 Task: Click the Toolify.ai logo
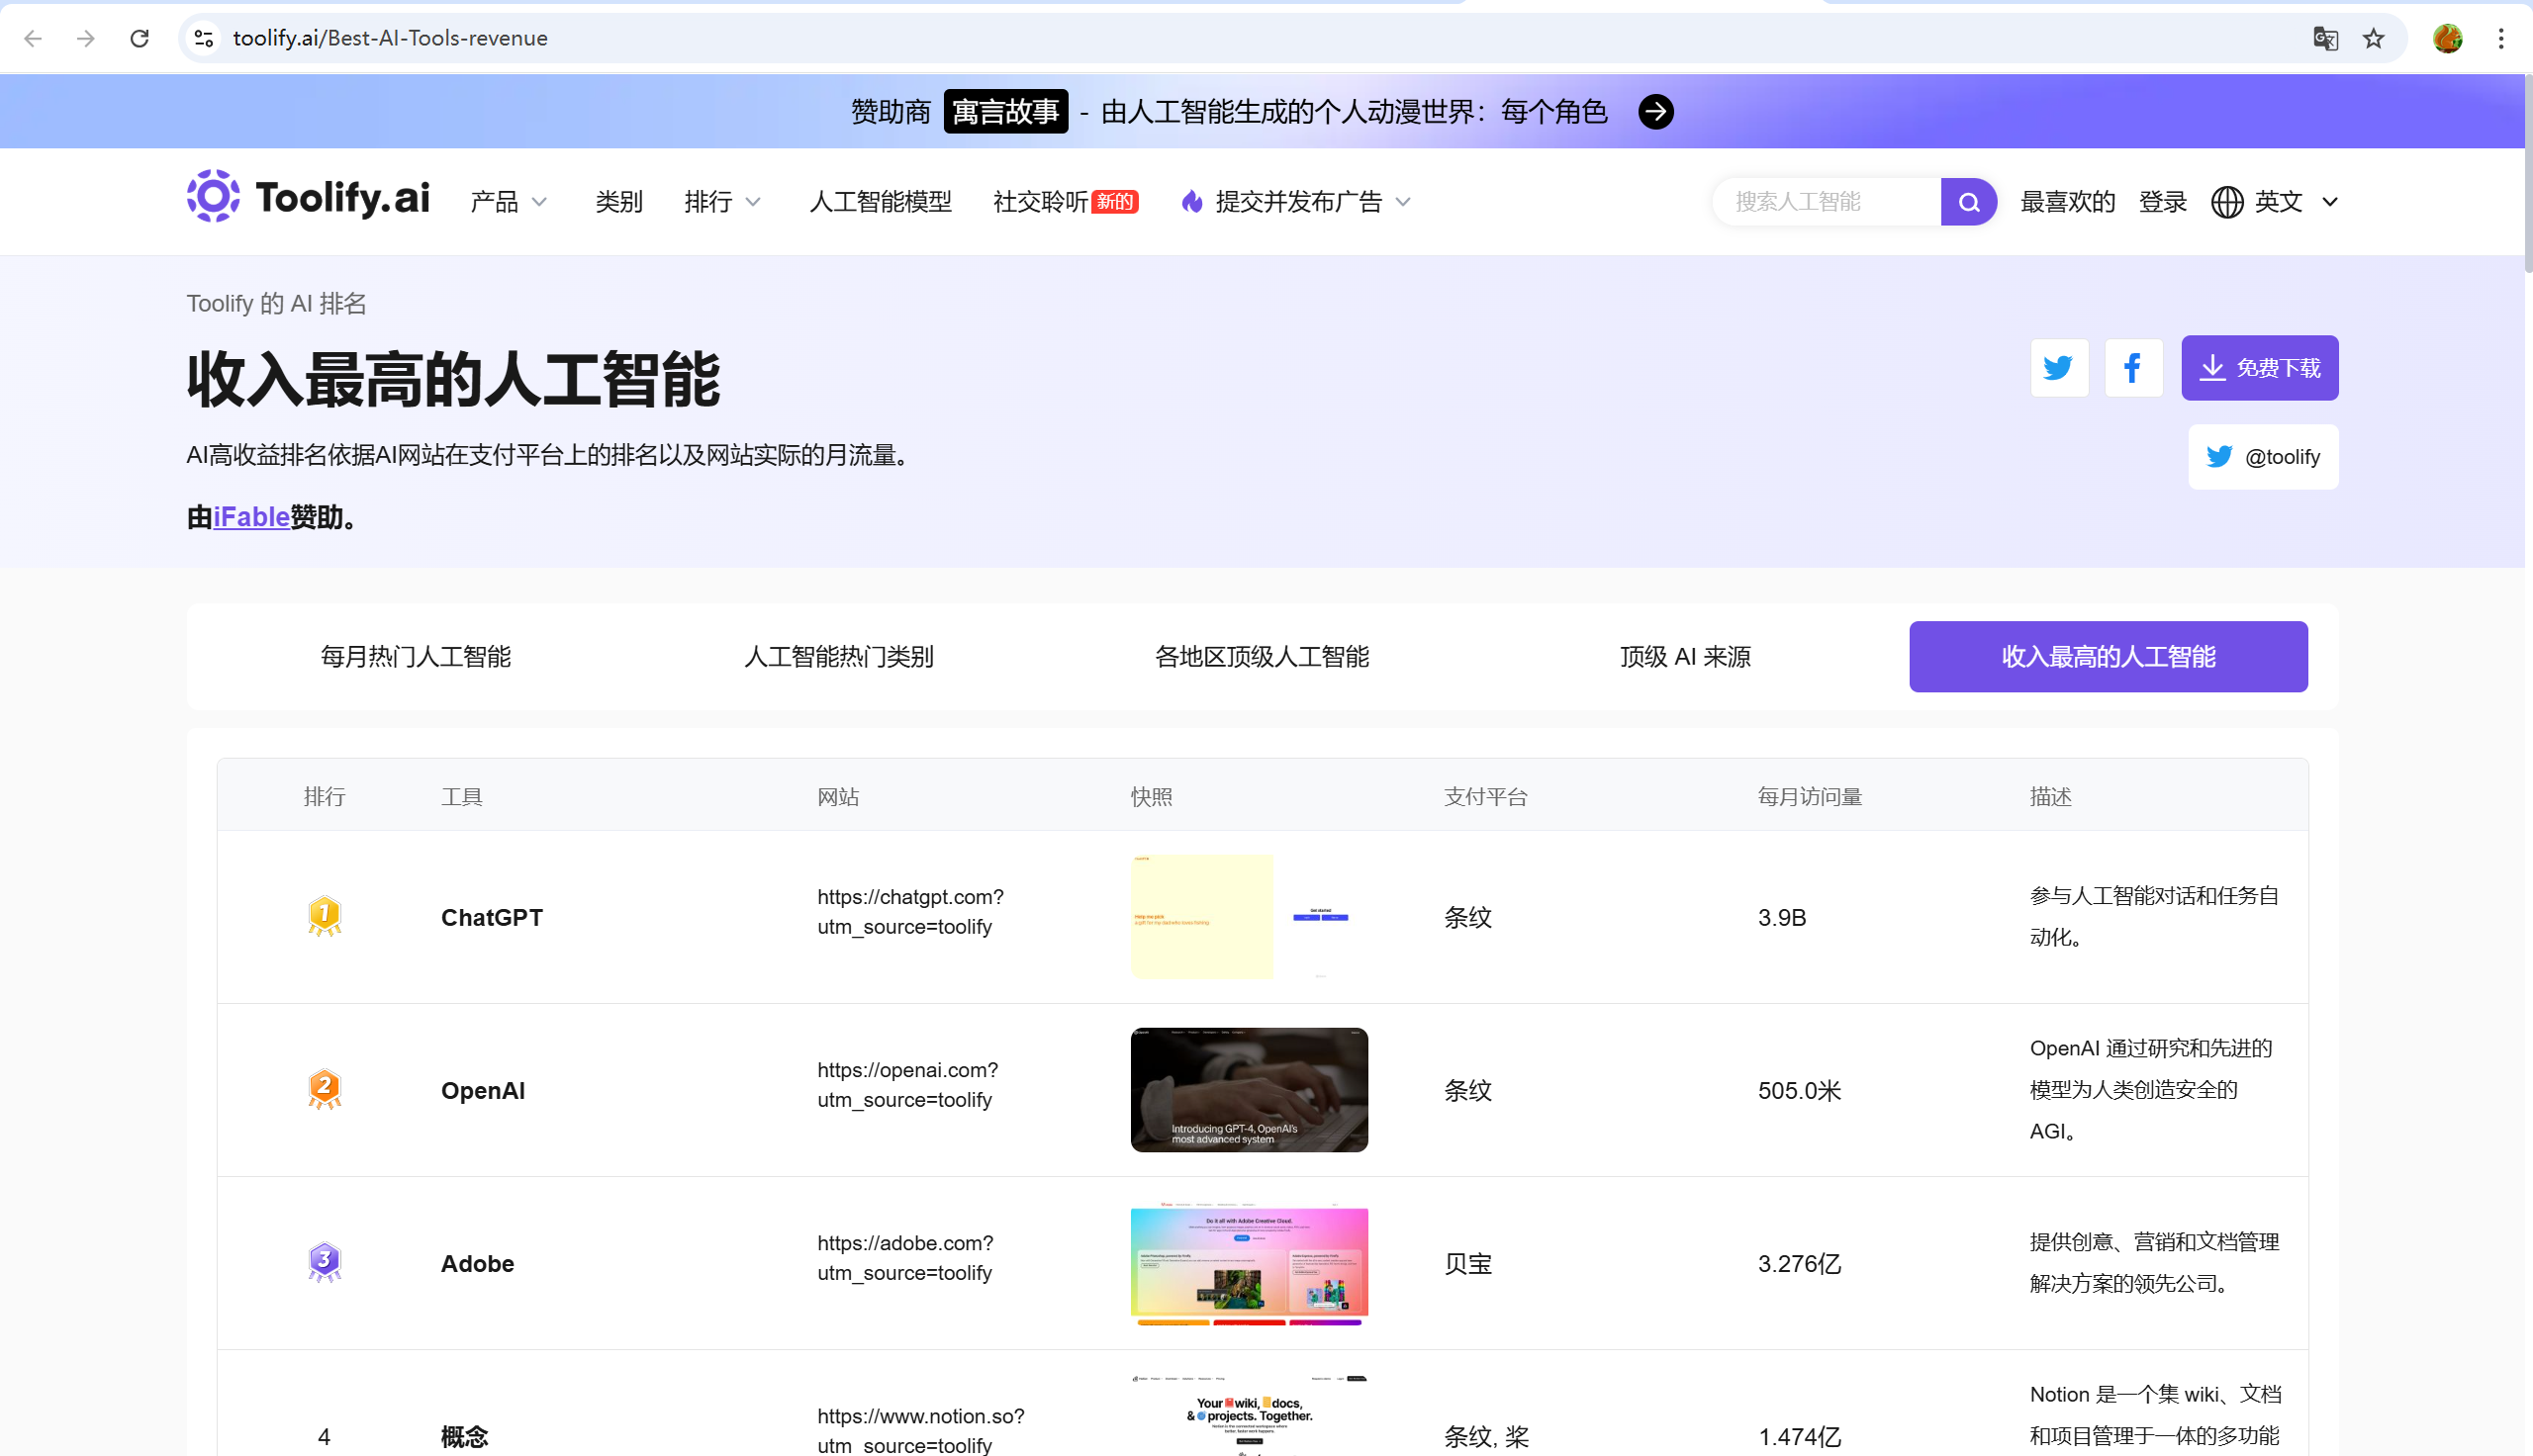pyautogui.click(x=306, y=198)
